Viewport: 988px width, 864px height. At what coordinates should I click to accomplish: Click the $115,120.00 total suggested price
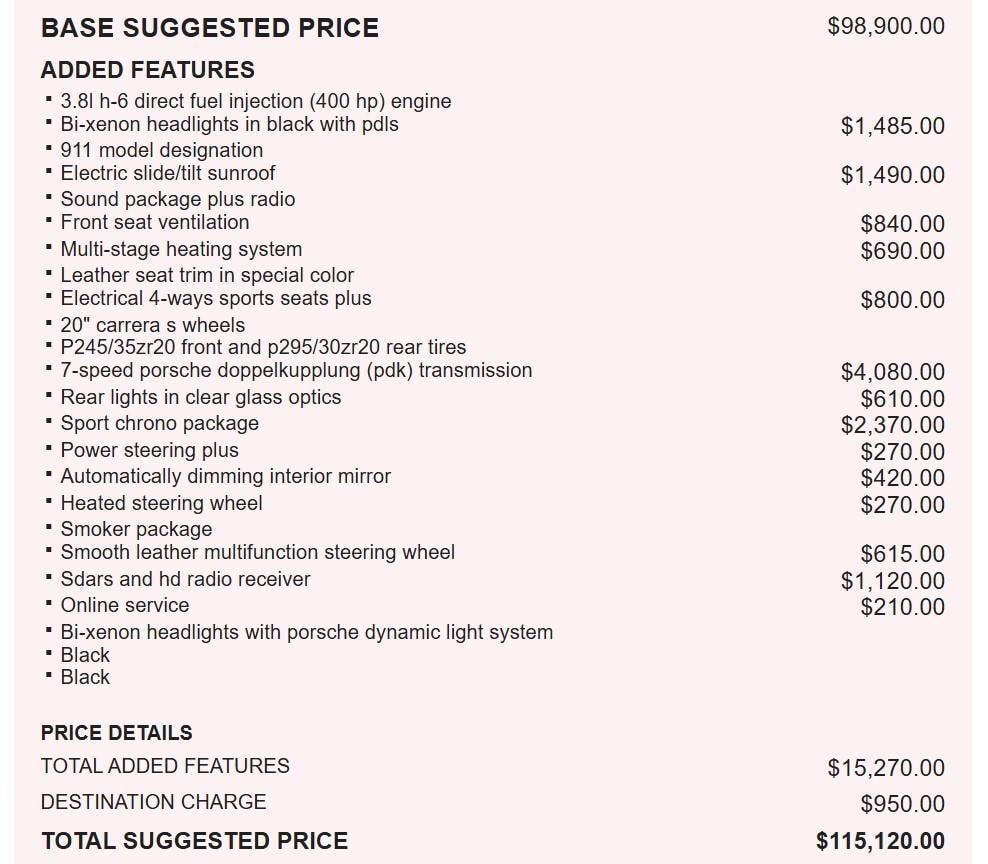[x=880, y=841]
